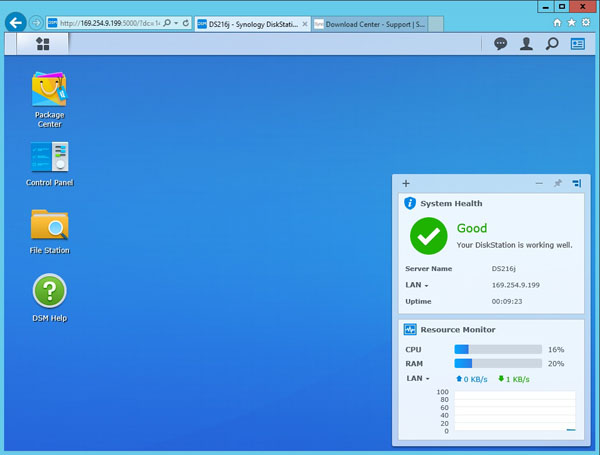Click the 'Good' health status text
Viewport: 600px width, 455px height.
(x=472, y=228)
